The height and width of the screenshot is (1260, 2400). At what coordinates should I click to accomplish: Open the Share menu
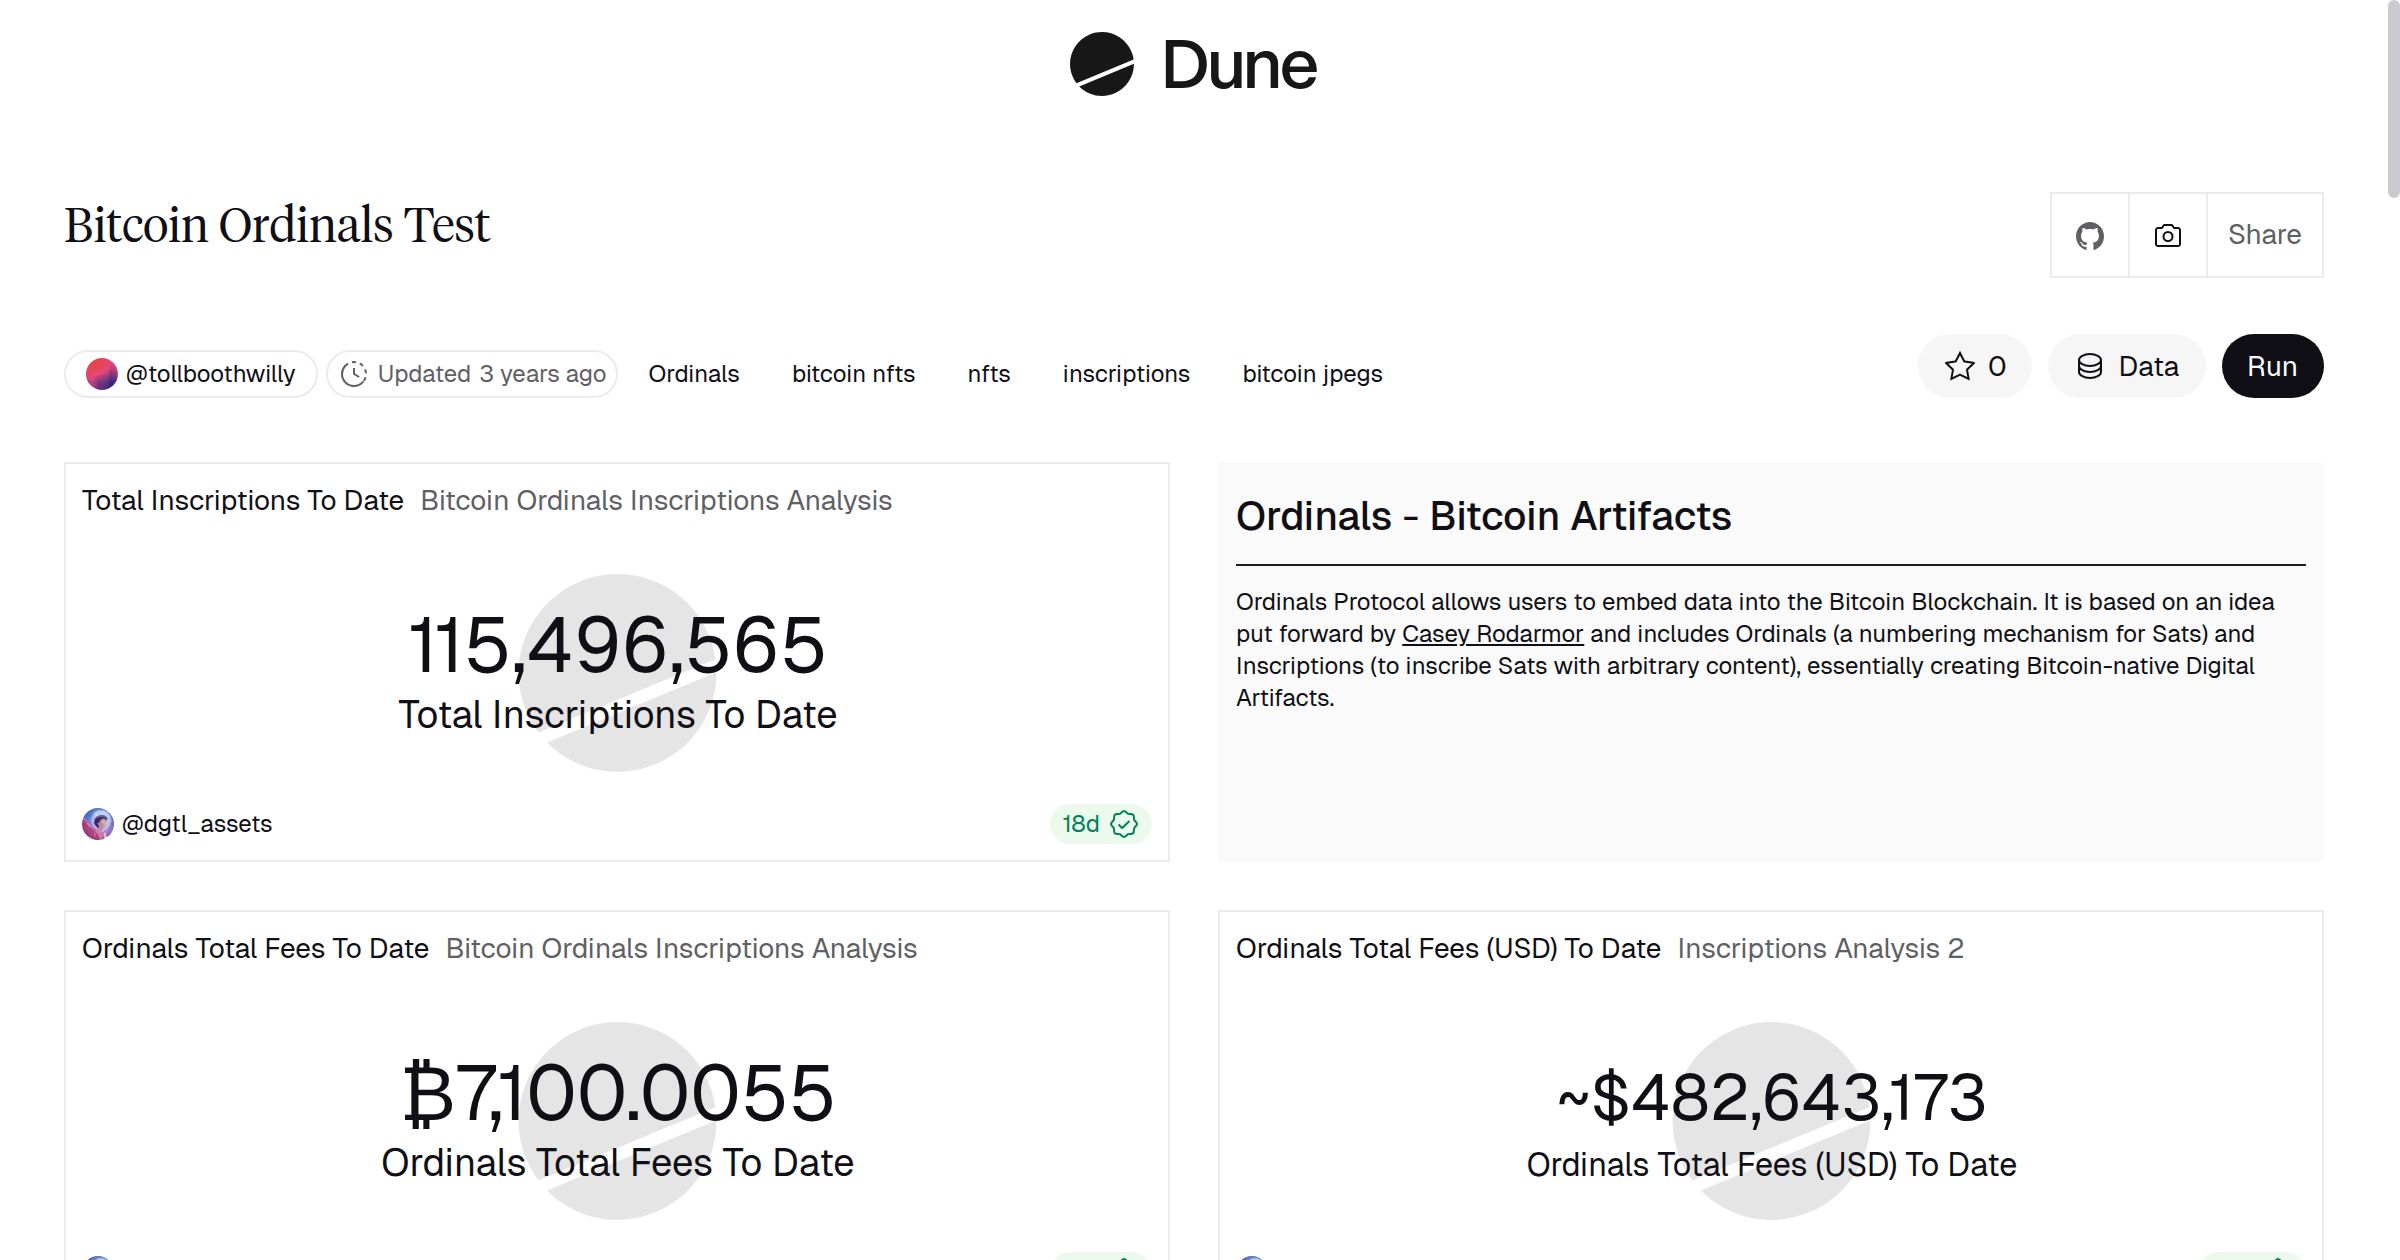(2264, 235)
